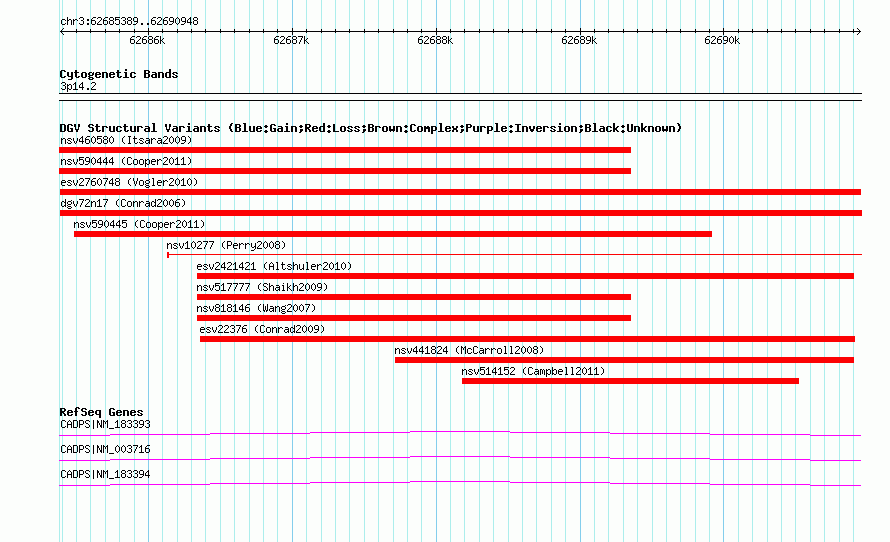Click the 62686k ruler mark

(147, 41)
